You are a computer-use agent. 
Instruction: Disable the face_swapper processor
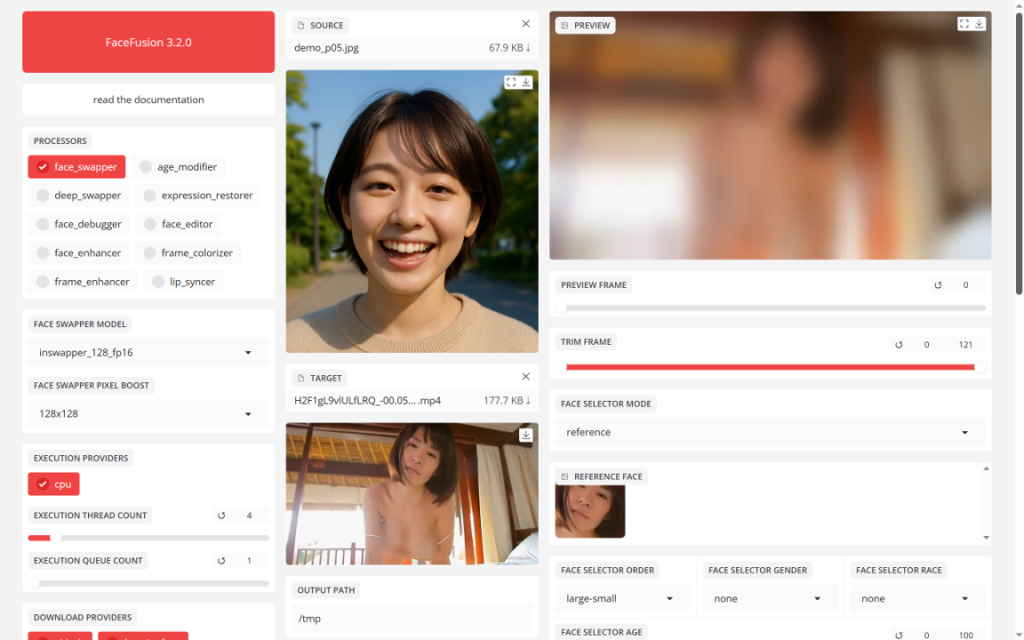click(76, 166)
